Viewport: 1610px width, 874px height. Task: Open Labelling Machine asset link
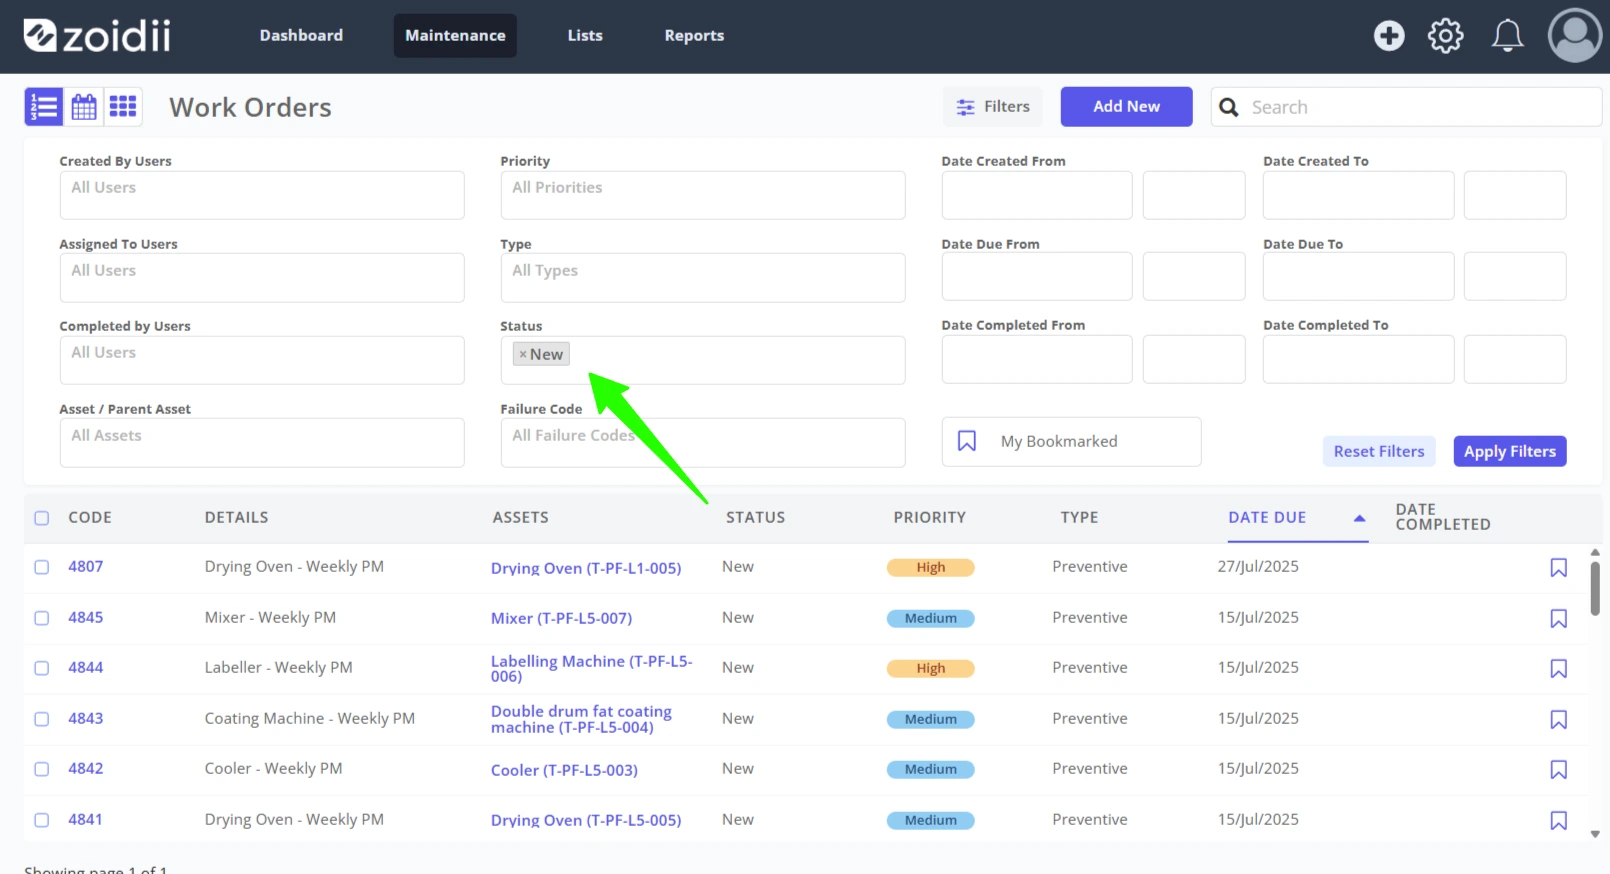(591, 669)
